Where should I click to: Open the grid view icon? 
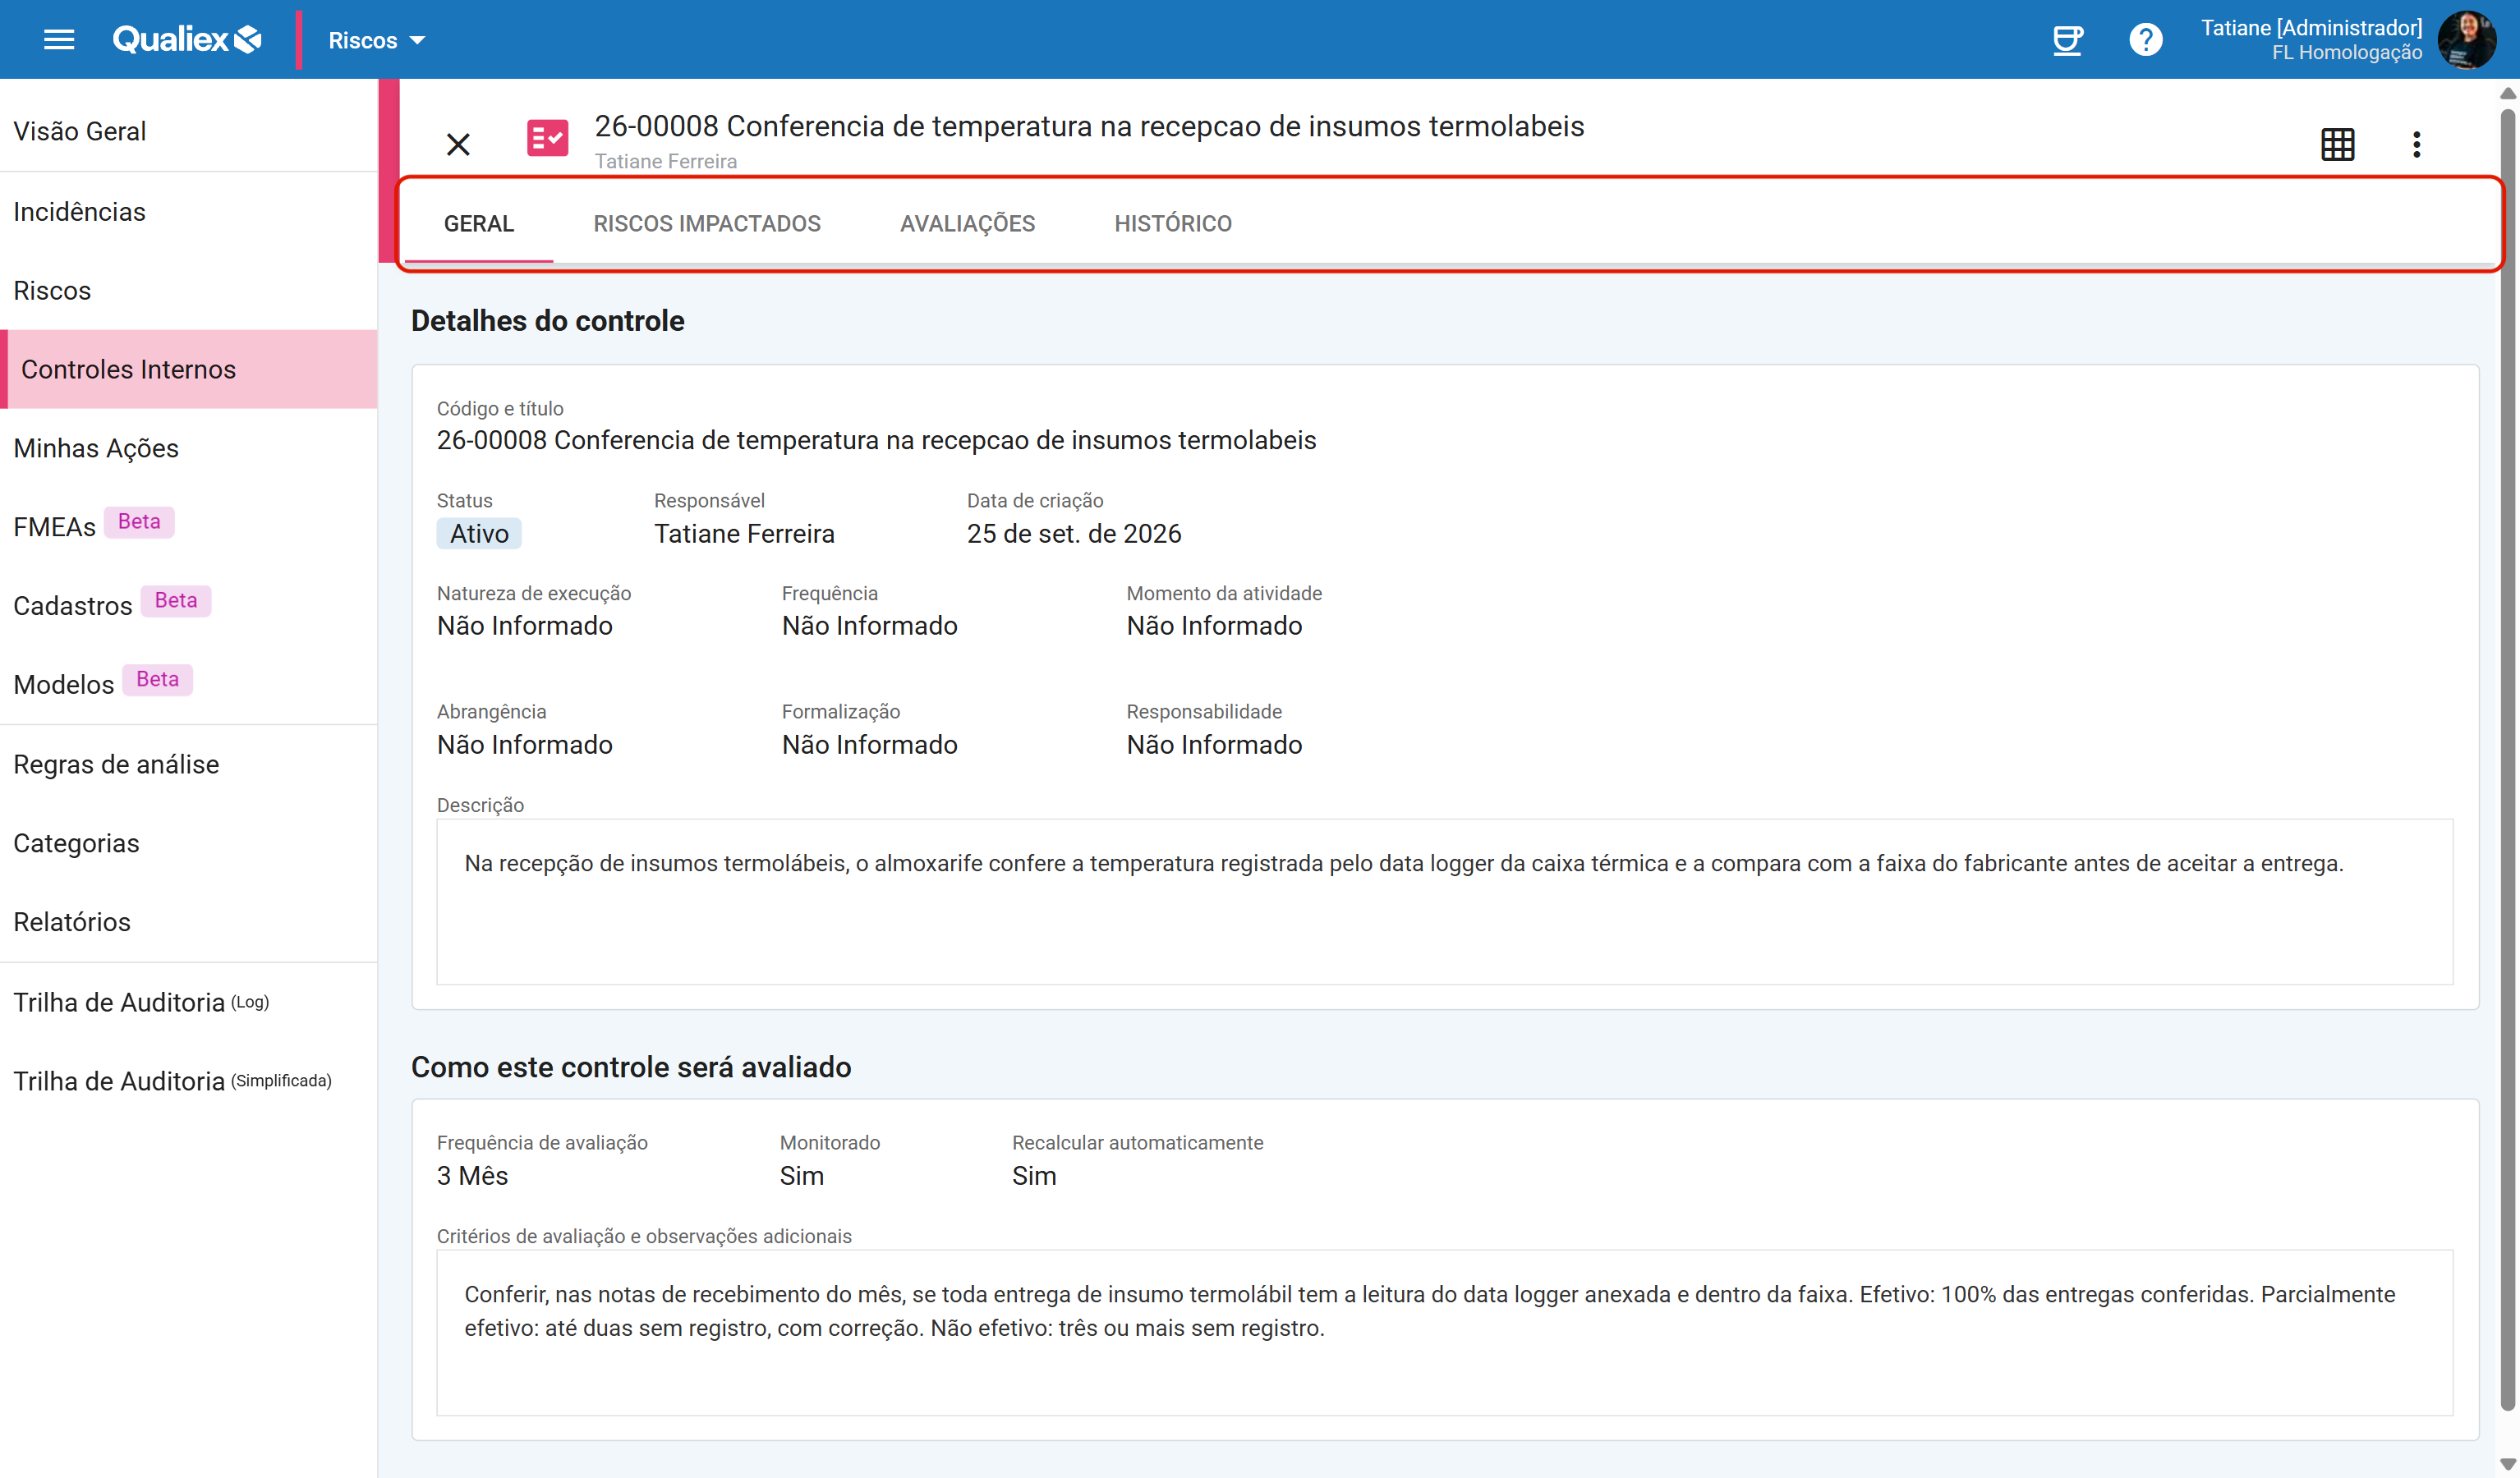[x=2337, y=144]
